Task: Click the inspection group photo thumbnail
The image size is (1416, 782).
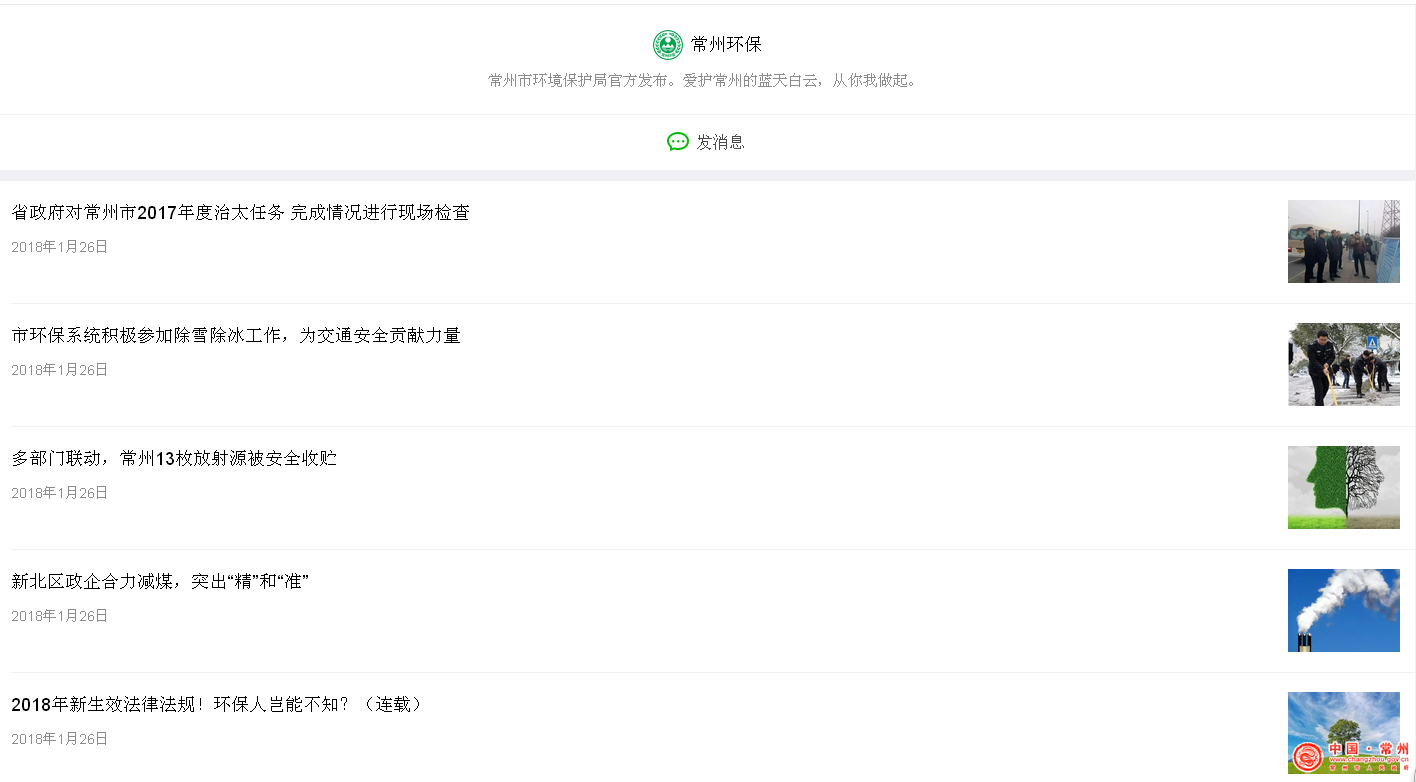Action: (x=1343, y=241)
